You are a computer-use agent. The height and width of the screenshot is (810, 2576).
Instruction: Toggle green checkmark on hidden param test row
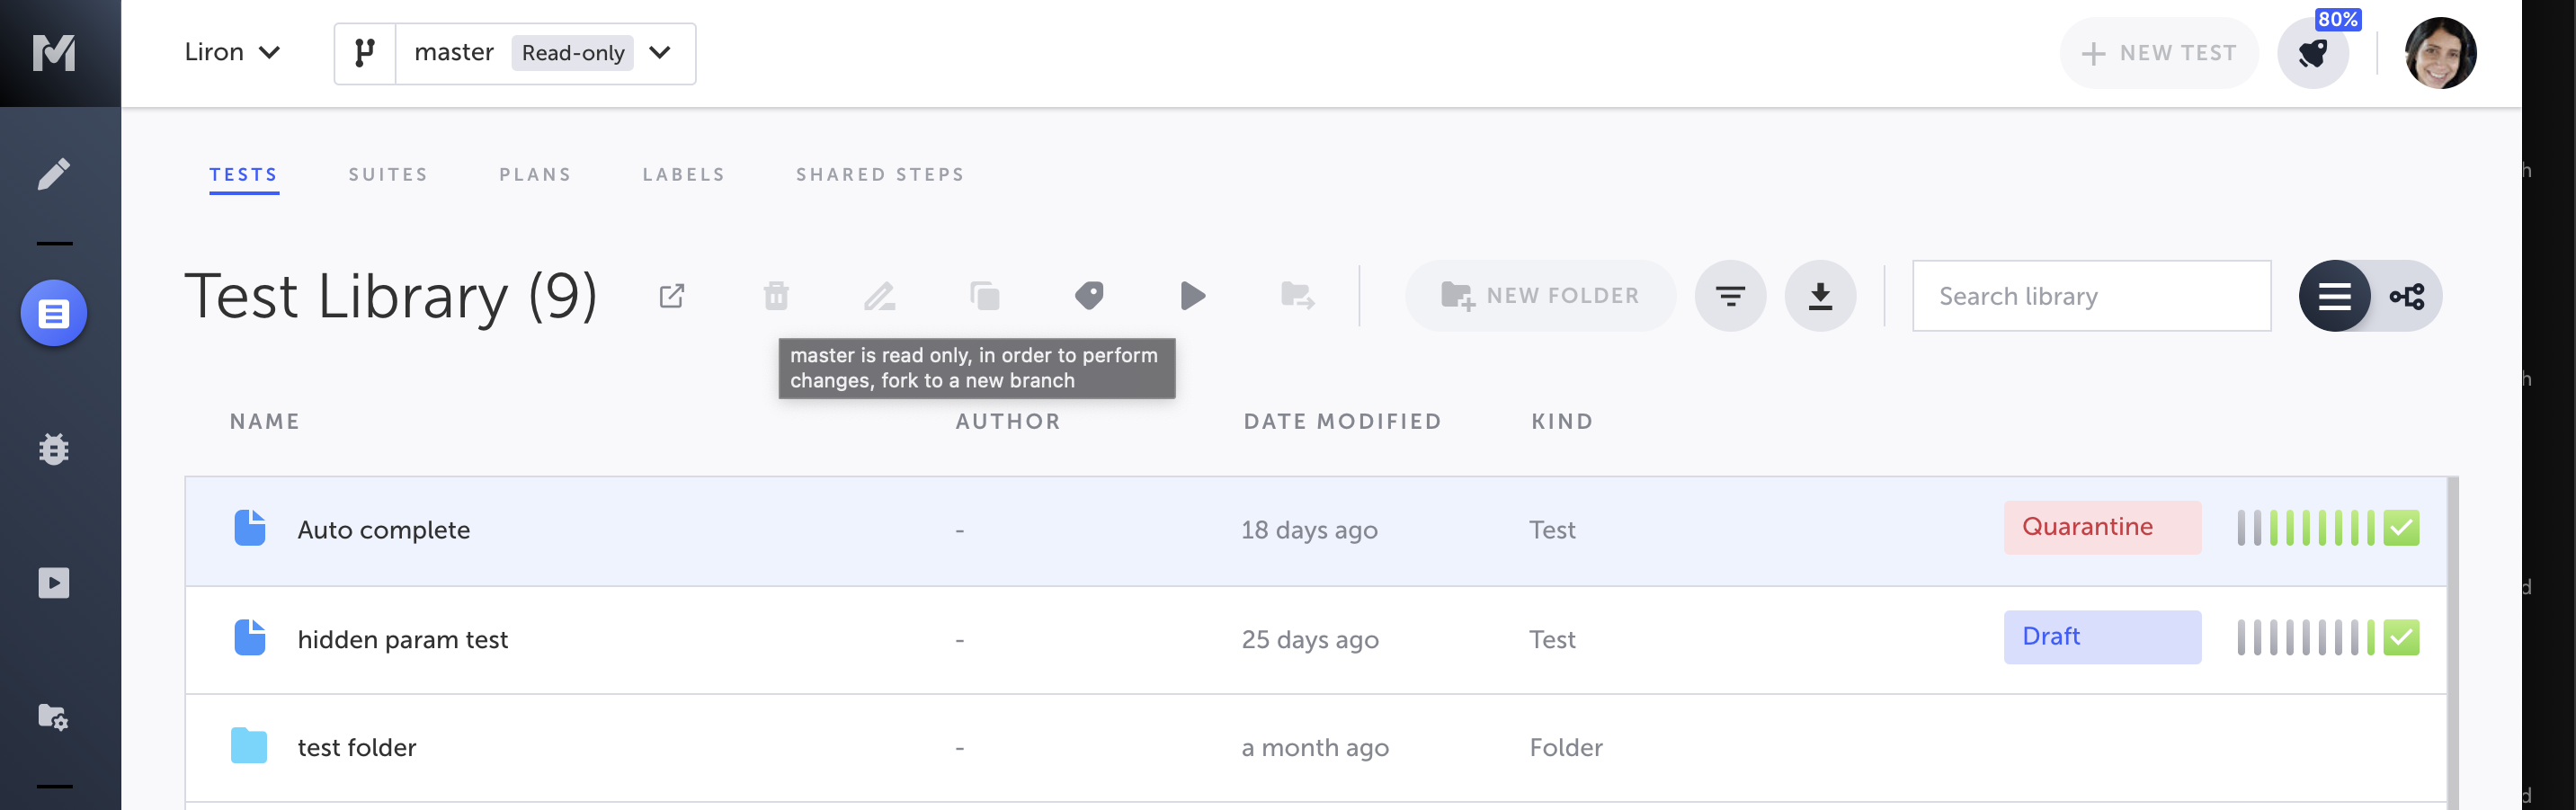point(2401,638)
